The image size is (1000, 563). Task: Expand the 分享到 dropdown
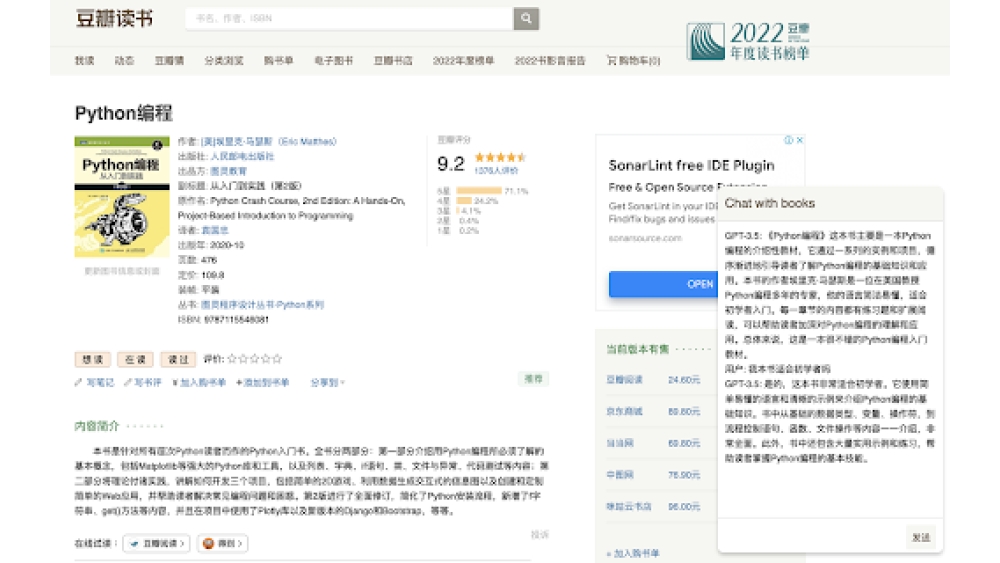(x=327, y=383)
